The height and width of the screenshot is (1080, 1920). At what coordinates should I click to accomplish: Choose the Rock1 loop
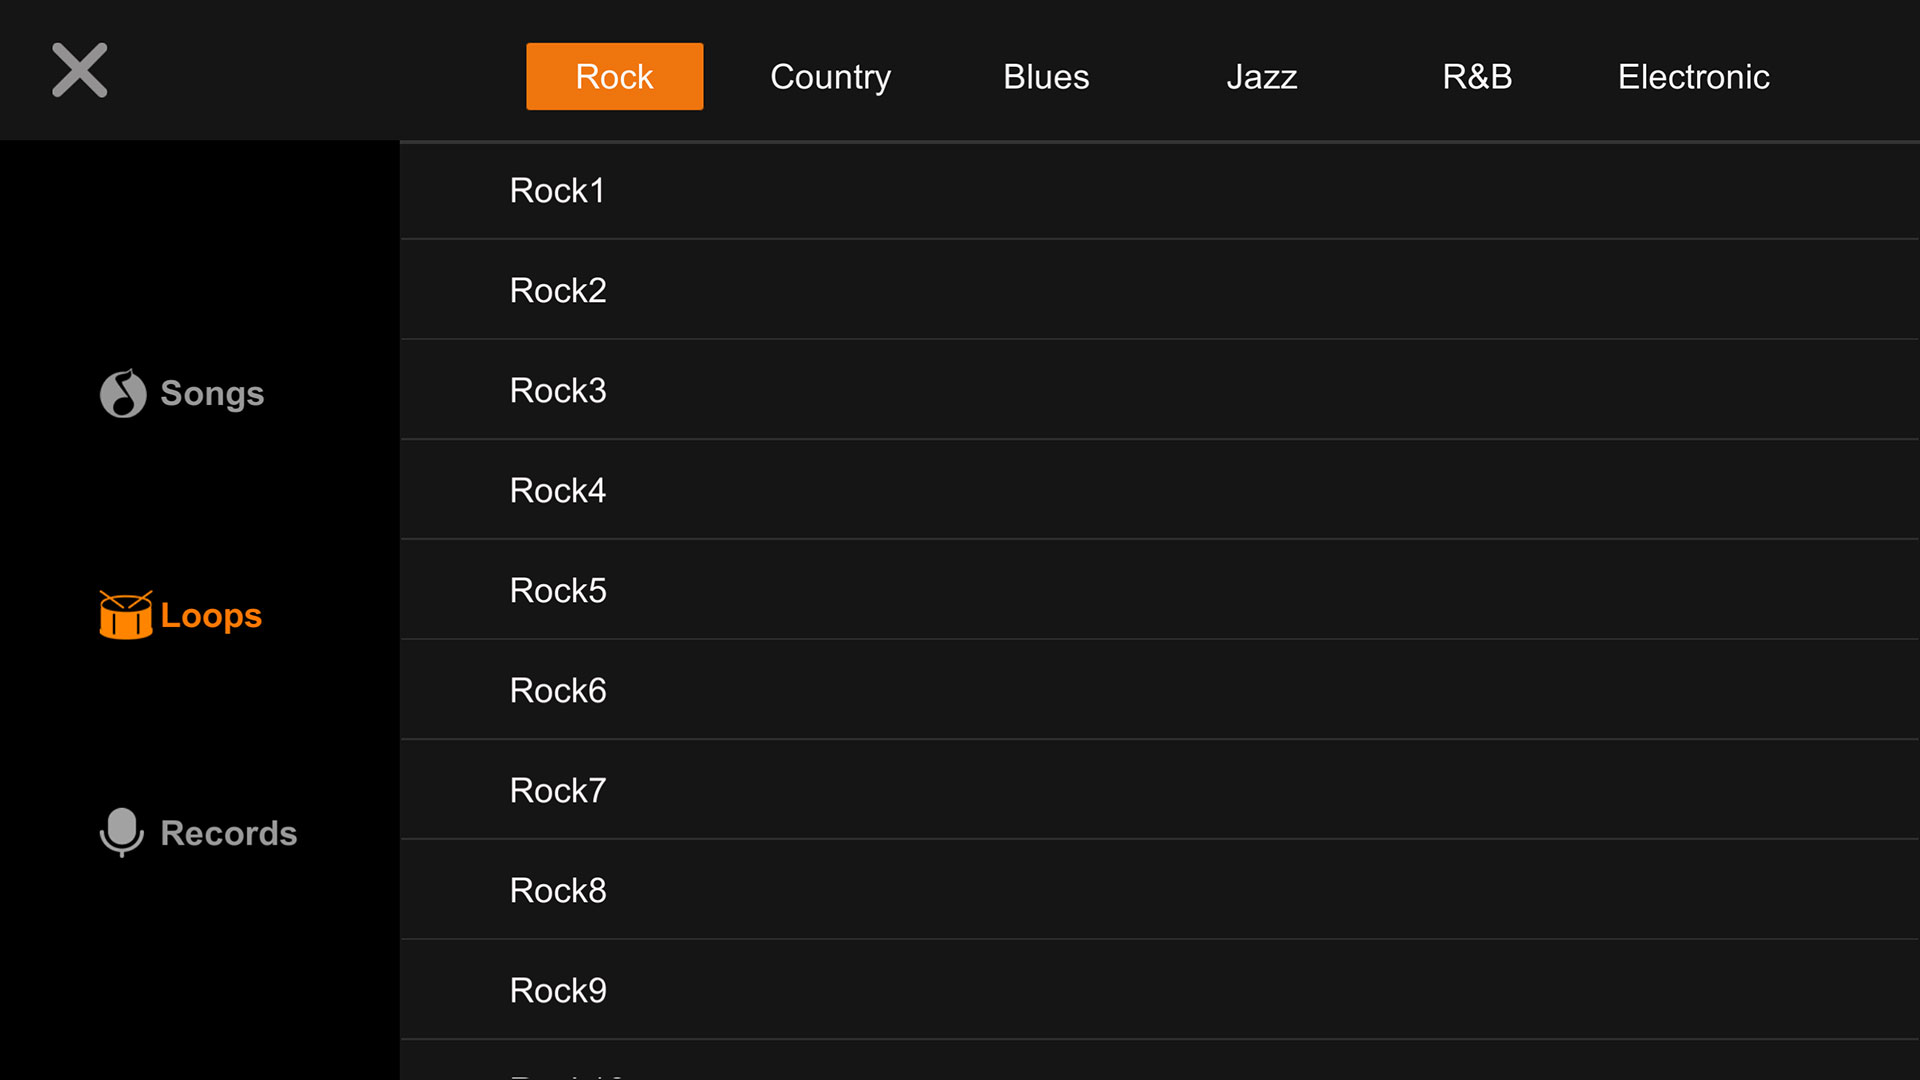[x=558, y=190]
